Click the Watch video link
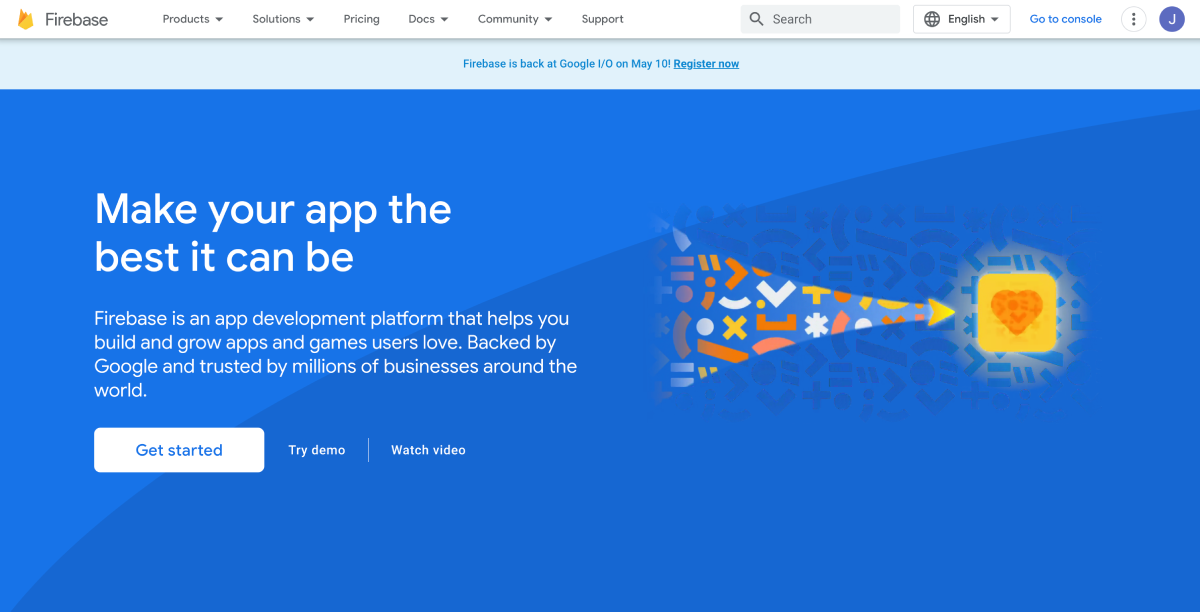 click(x=428, y=450)
